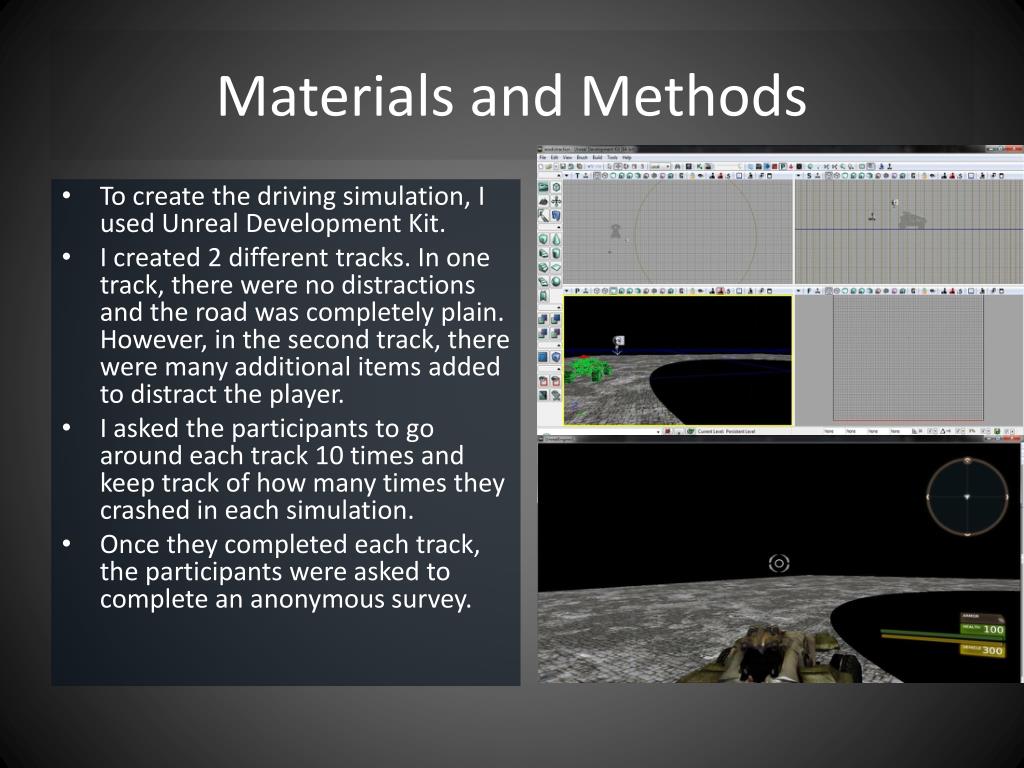
Task: Click the T viewport type button
Action: [x=577, y=176]
